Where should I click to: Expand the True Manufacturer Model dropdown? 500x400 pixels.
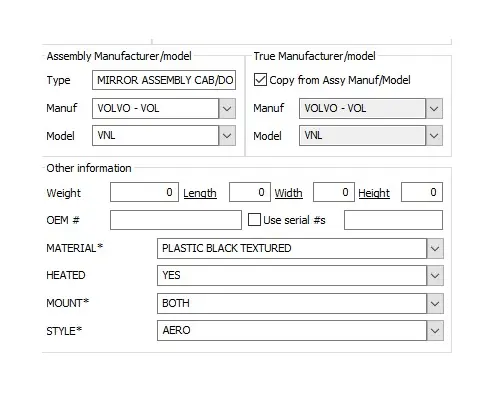pos(434,136)
